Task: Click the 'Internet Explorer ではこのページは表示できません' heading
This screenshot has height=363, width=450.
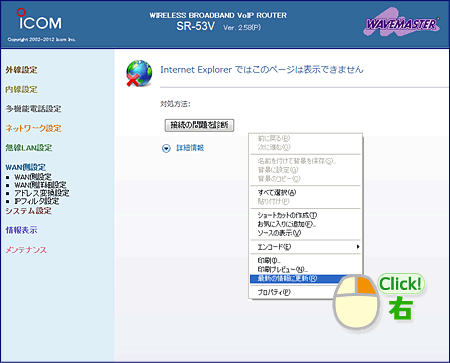Action: point(262,70)
